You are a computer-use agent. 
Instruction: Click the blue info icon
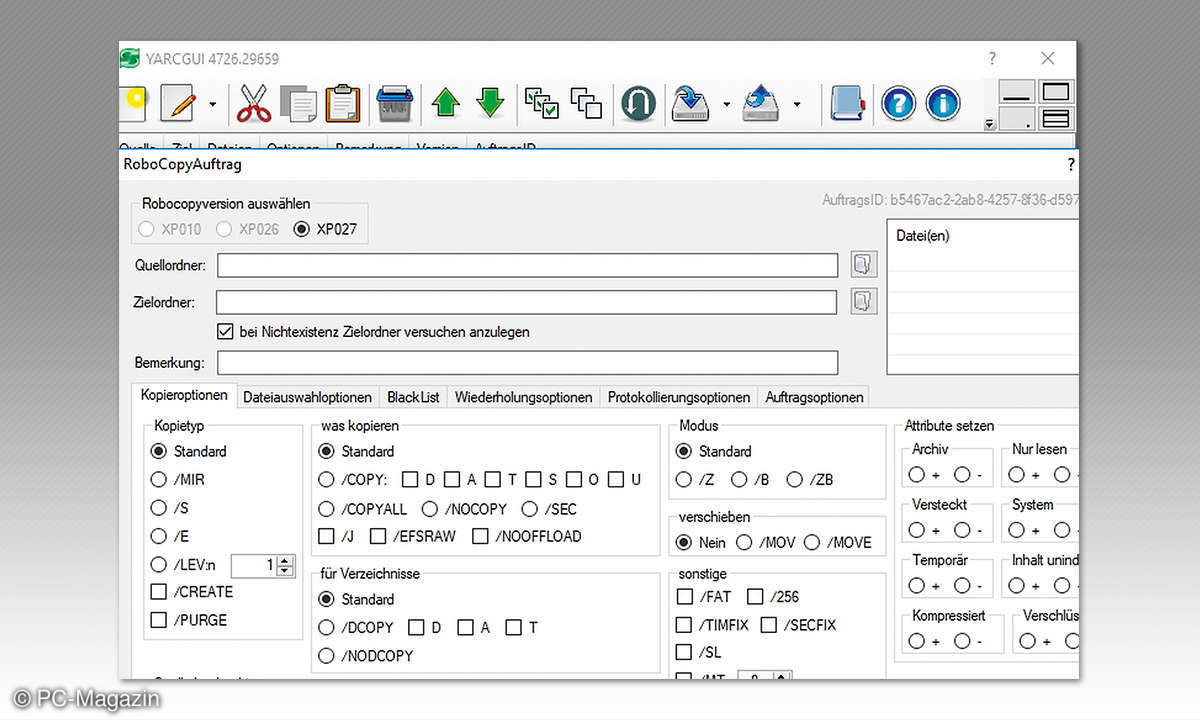pyautogui.click(x=942, y=103)
